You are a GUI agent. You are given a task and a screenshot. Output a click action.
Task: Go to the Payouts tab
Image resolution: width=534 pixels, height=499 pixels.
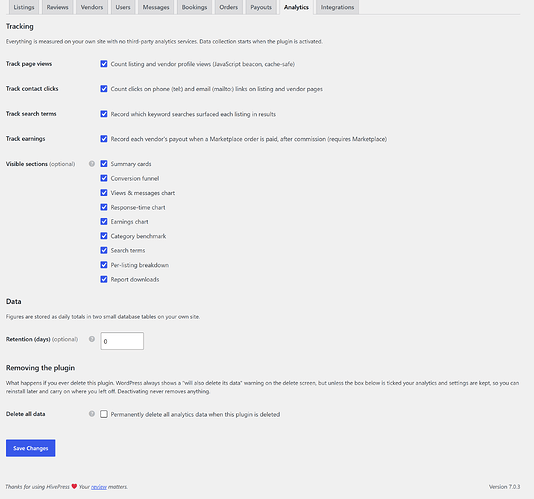pos(261,7)
